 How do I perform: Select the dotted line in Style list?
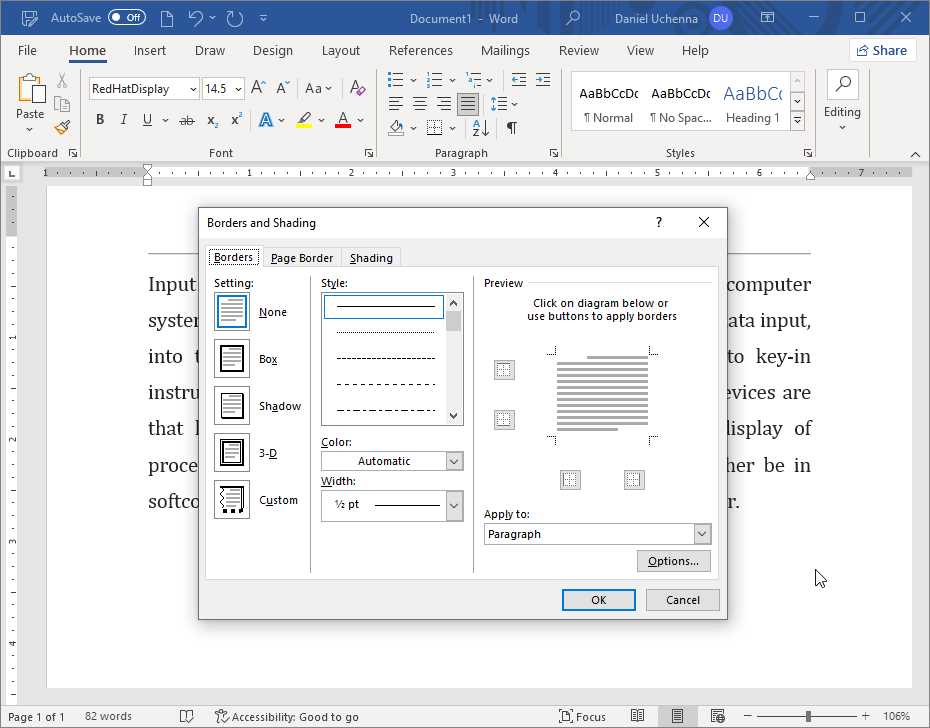[385, 332]
